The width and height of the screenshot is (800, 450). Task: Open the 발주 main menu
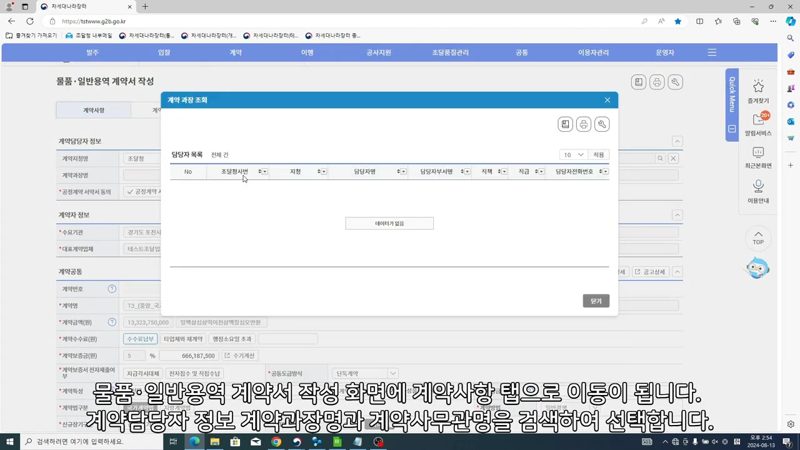(92, 53)
